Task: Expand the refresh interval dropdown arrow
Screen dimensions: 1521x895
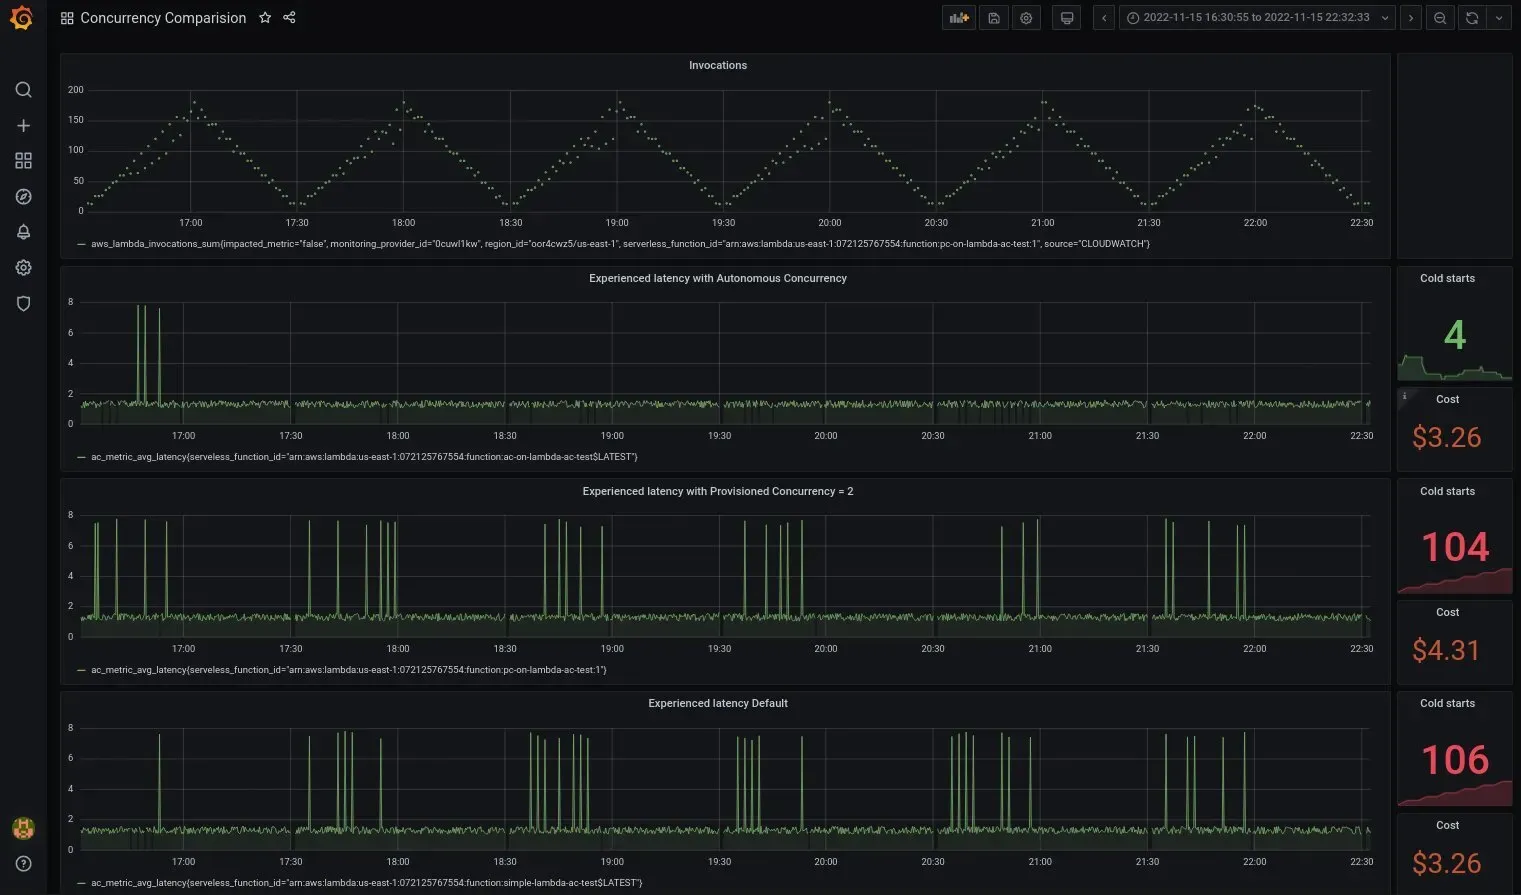Action: pyautogui.click(x=1498, y=18)
